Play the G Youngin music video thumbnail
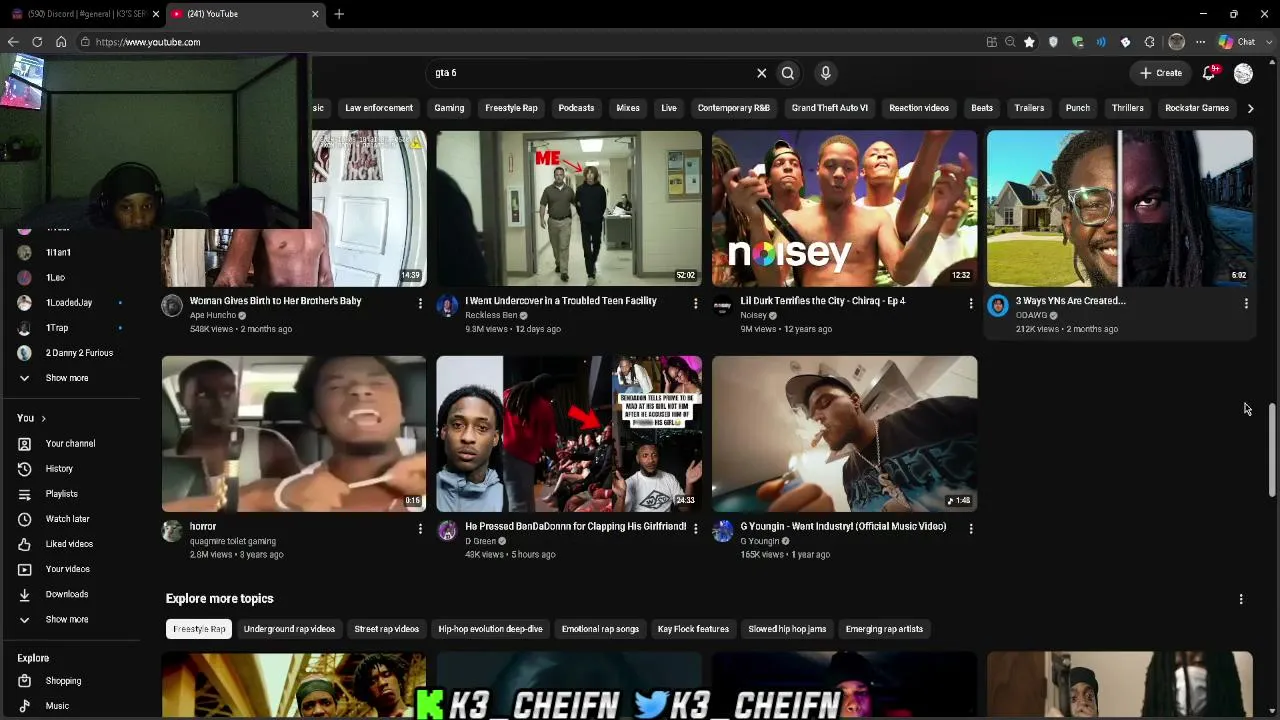The width and height of the screenshot is (1280, 720). point(844,434)
